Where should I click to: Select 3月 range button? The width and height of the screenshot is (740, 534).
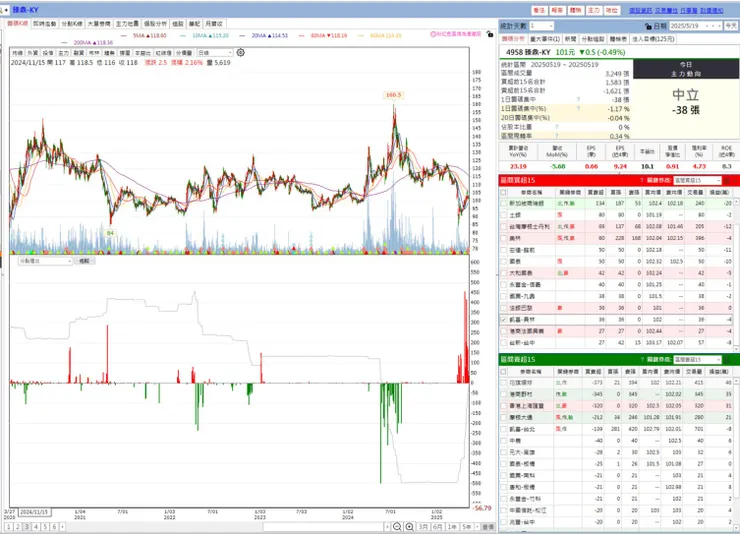[423, 526]
